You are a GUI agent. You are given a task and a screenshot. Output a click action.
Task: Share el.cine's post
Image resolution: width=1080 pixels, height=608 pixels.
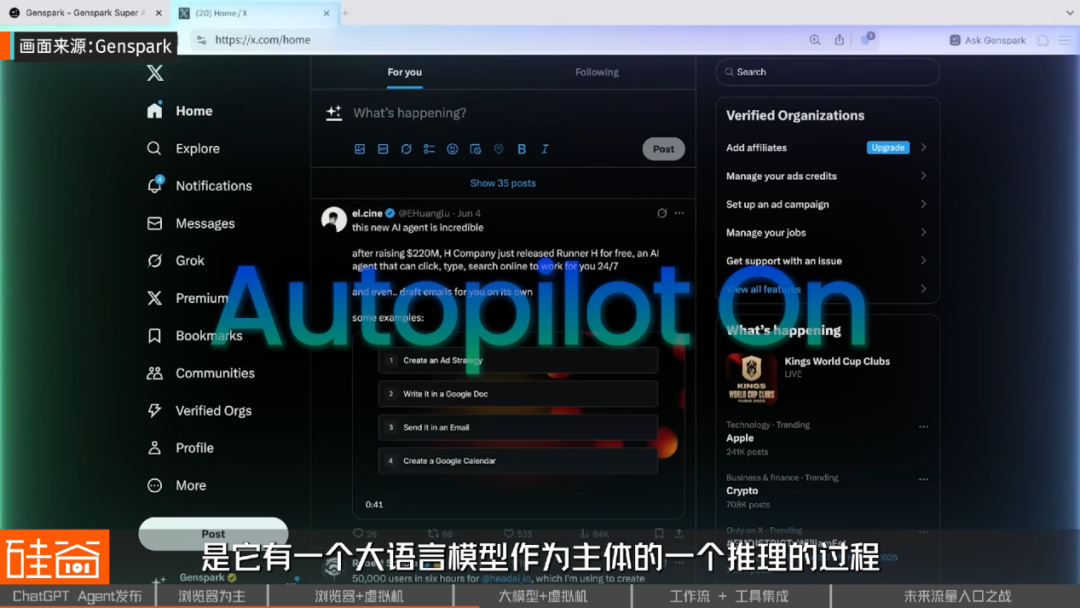click(x=679, y=534)
